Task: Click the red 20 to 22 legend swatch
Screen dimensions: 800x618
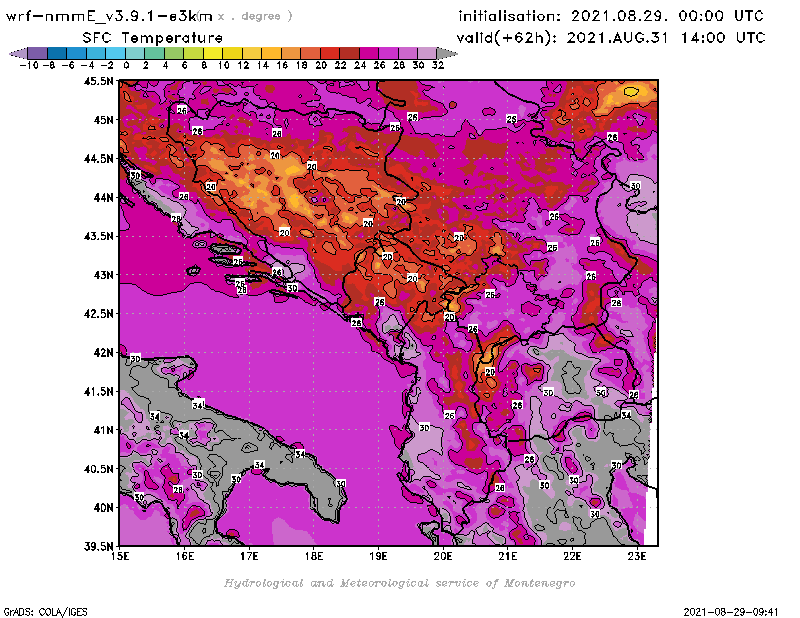Action: (330, 53)
